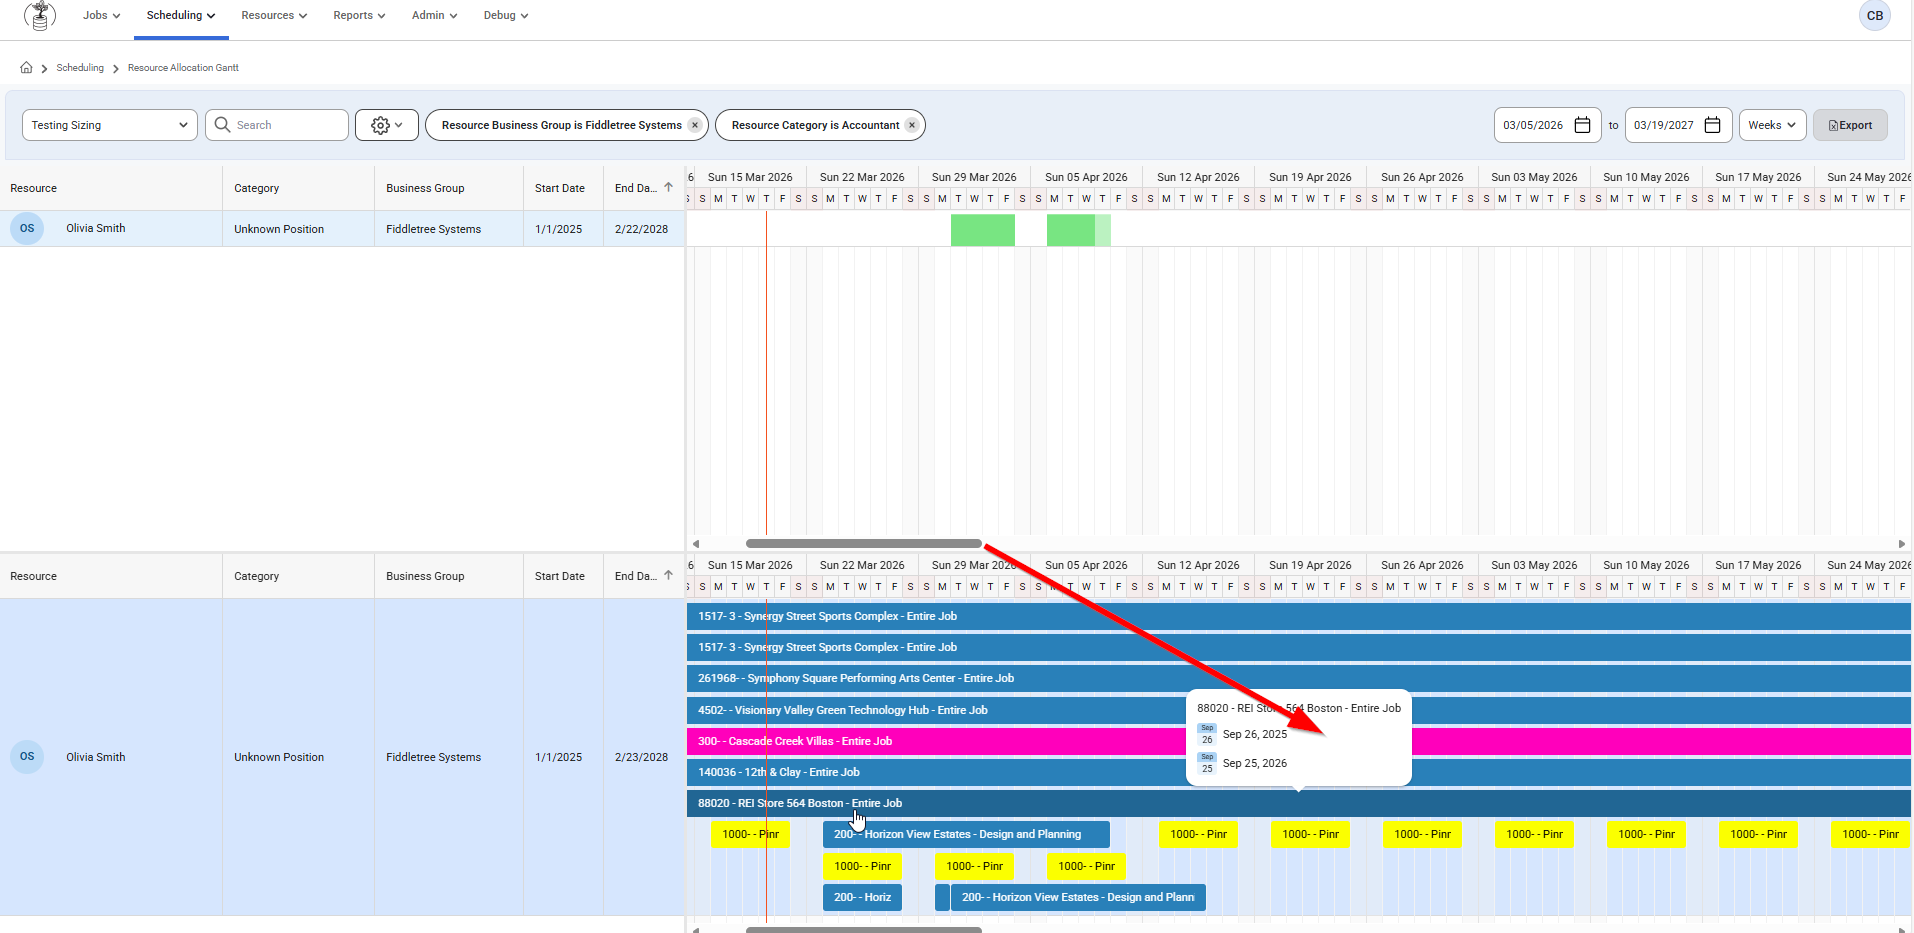Open the Debug menu
The width and height of the screenshot is (1914, 933).
(x=505, y=16)
